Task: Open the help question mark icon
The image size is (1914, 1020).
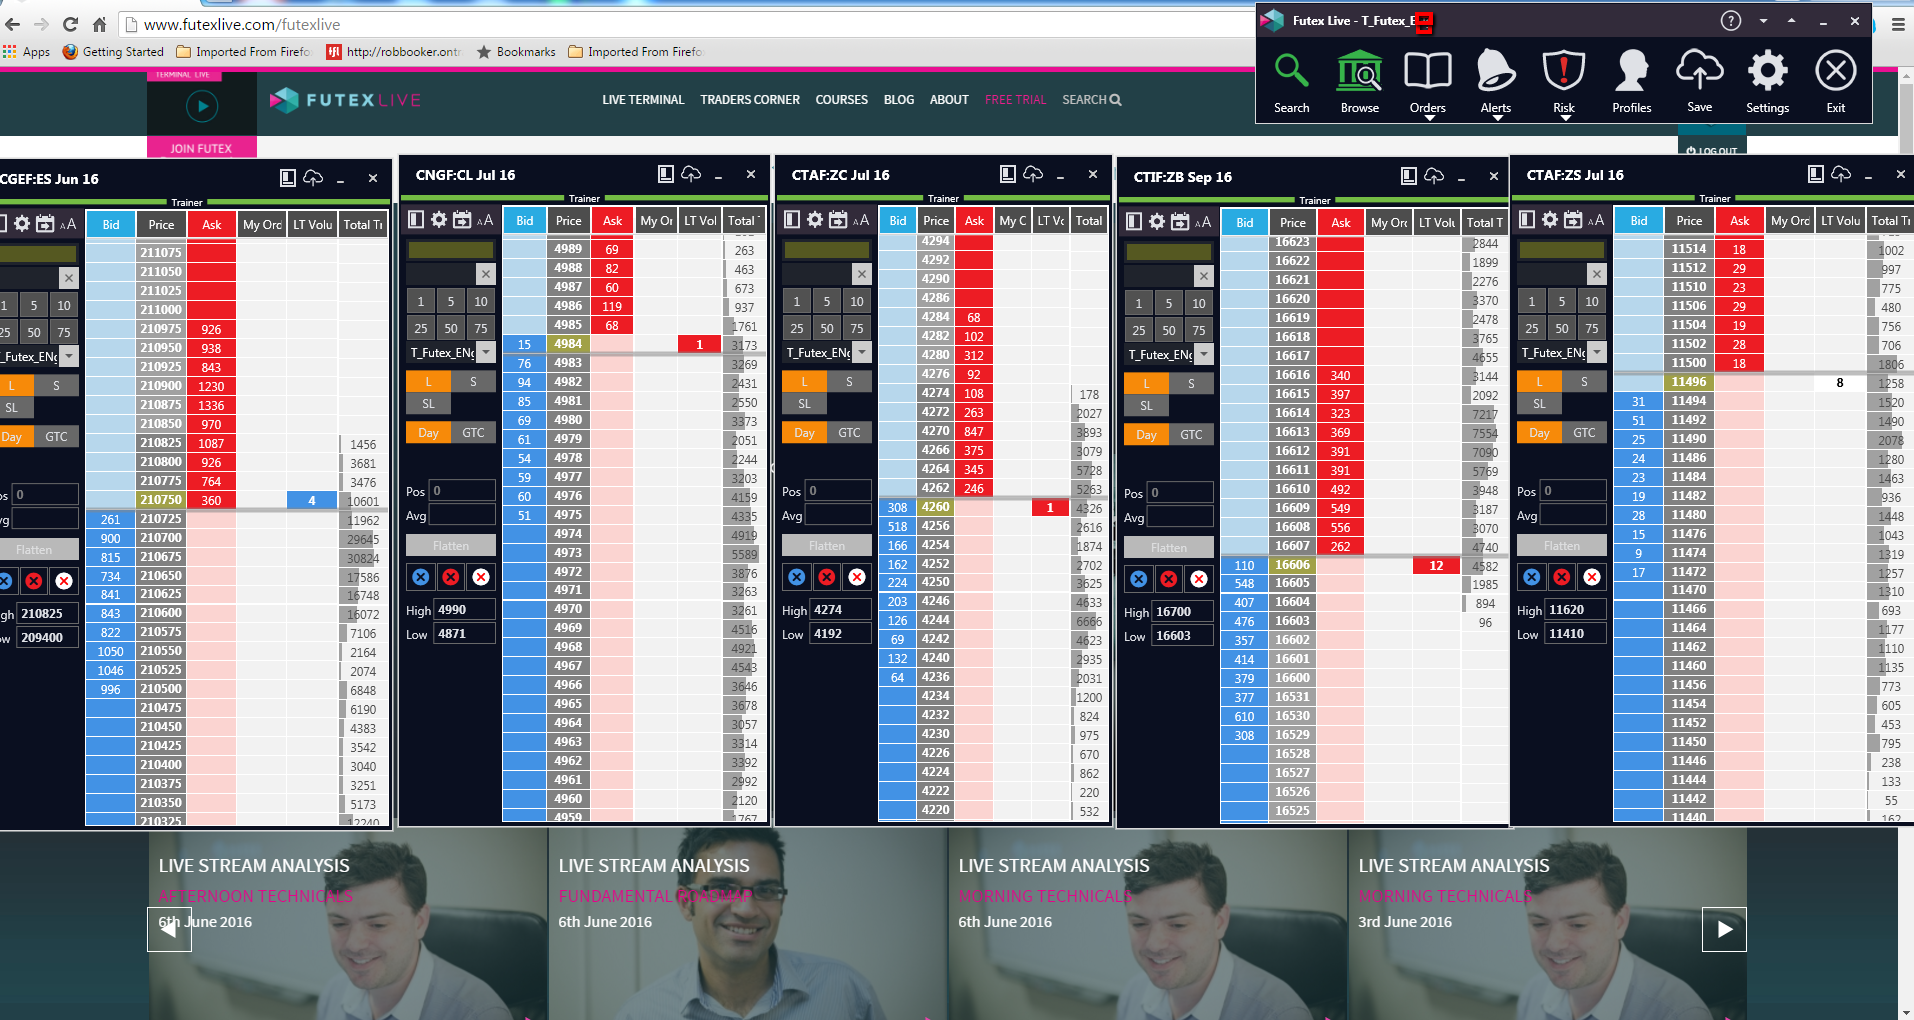Action: click(x=1731, y=21)
